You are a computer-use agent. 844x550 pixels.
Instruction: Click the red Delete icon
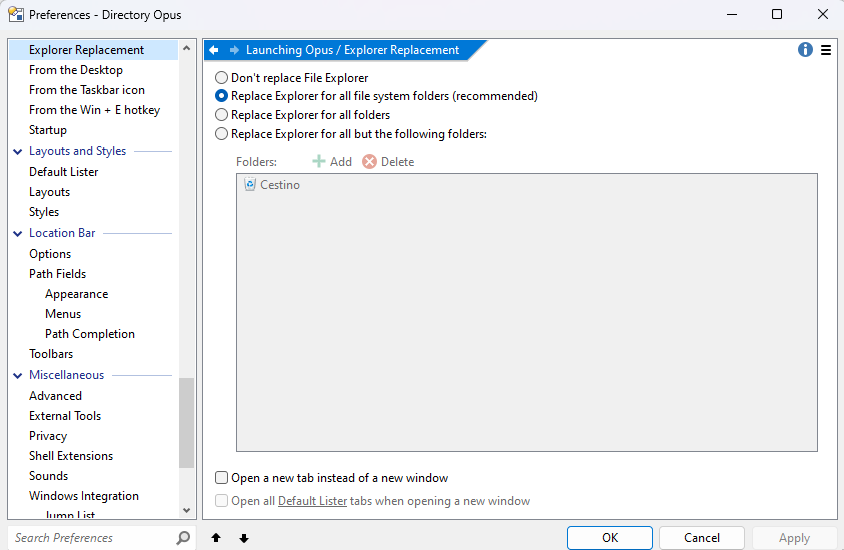369,161
